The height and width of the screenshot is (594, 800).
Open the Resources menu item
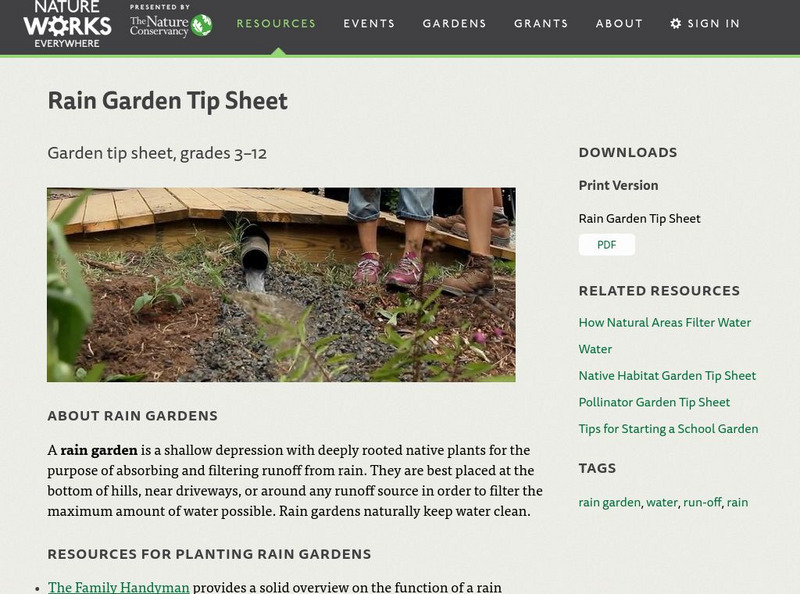click(x=276, y=23)
